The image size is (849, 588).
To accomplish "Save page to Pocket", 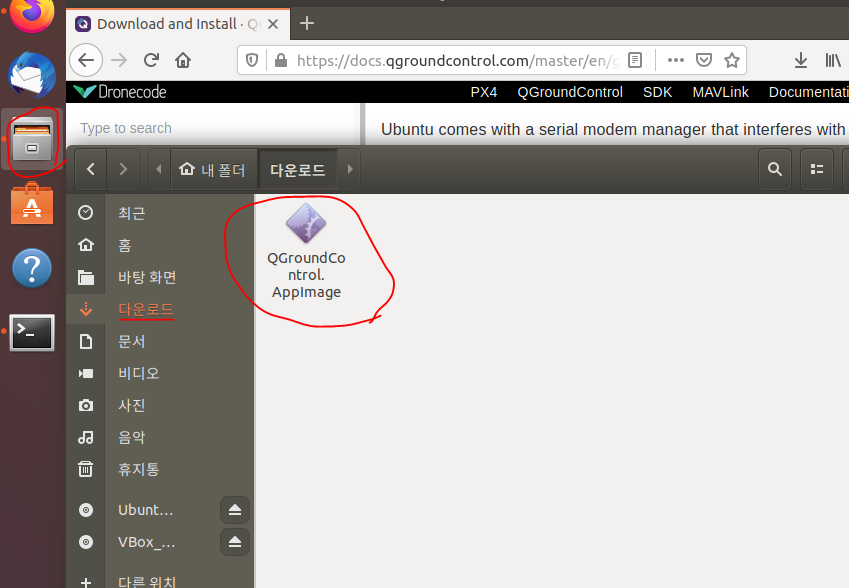I will pyautogui.click(x=703, y=60).
